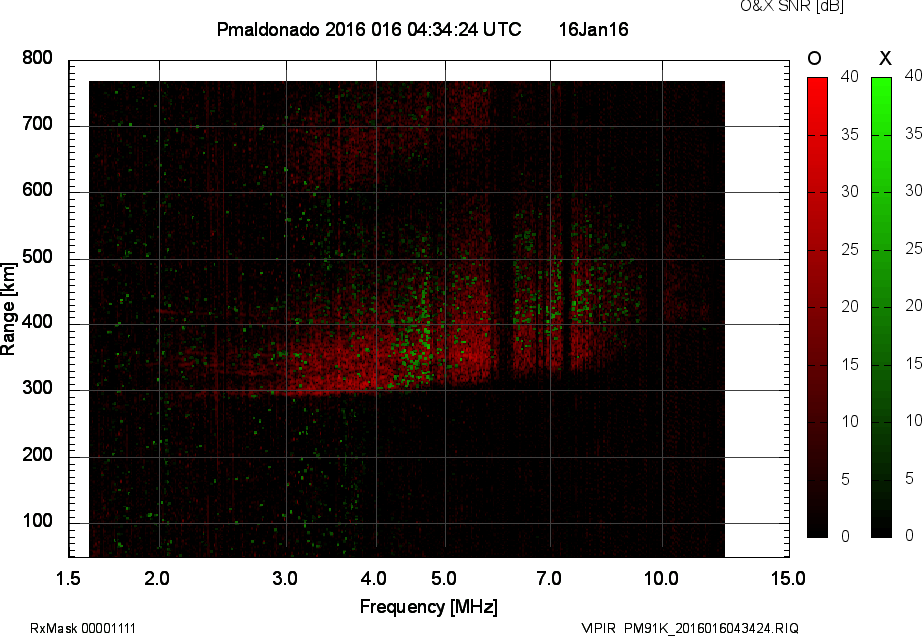Click the 10.0 frequency tick label
The height and width of the screenshot is (636, 922).
[x=662, y=578]
